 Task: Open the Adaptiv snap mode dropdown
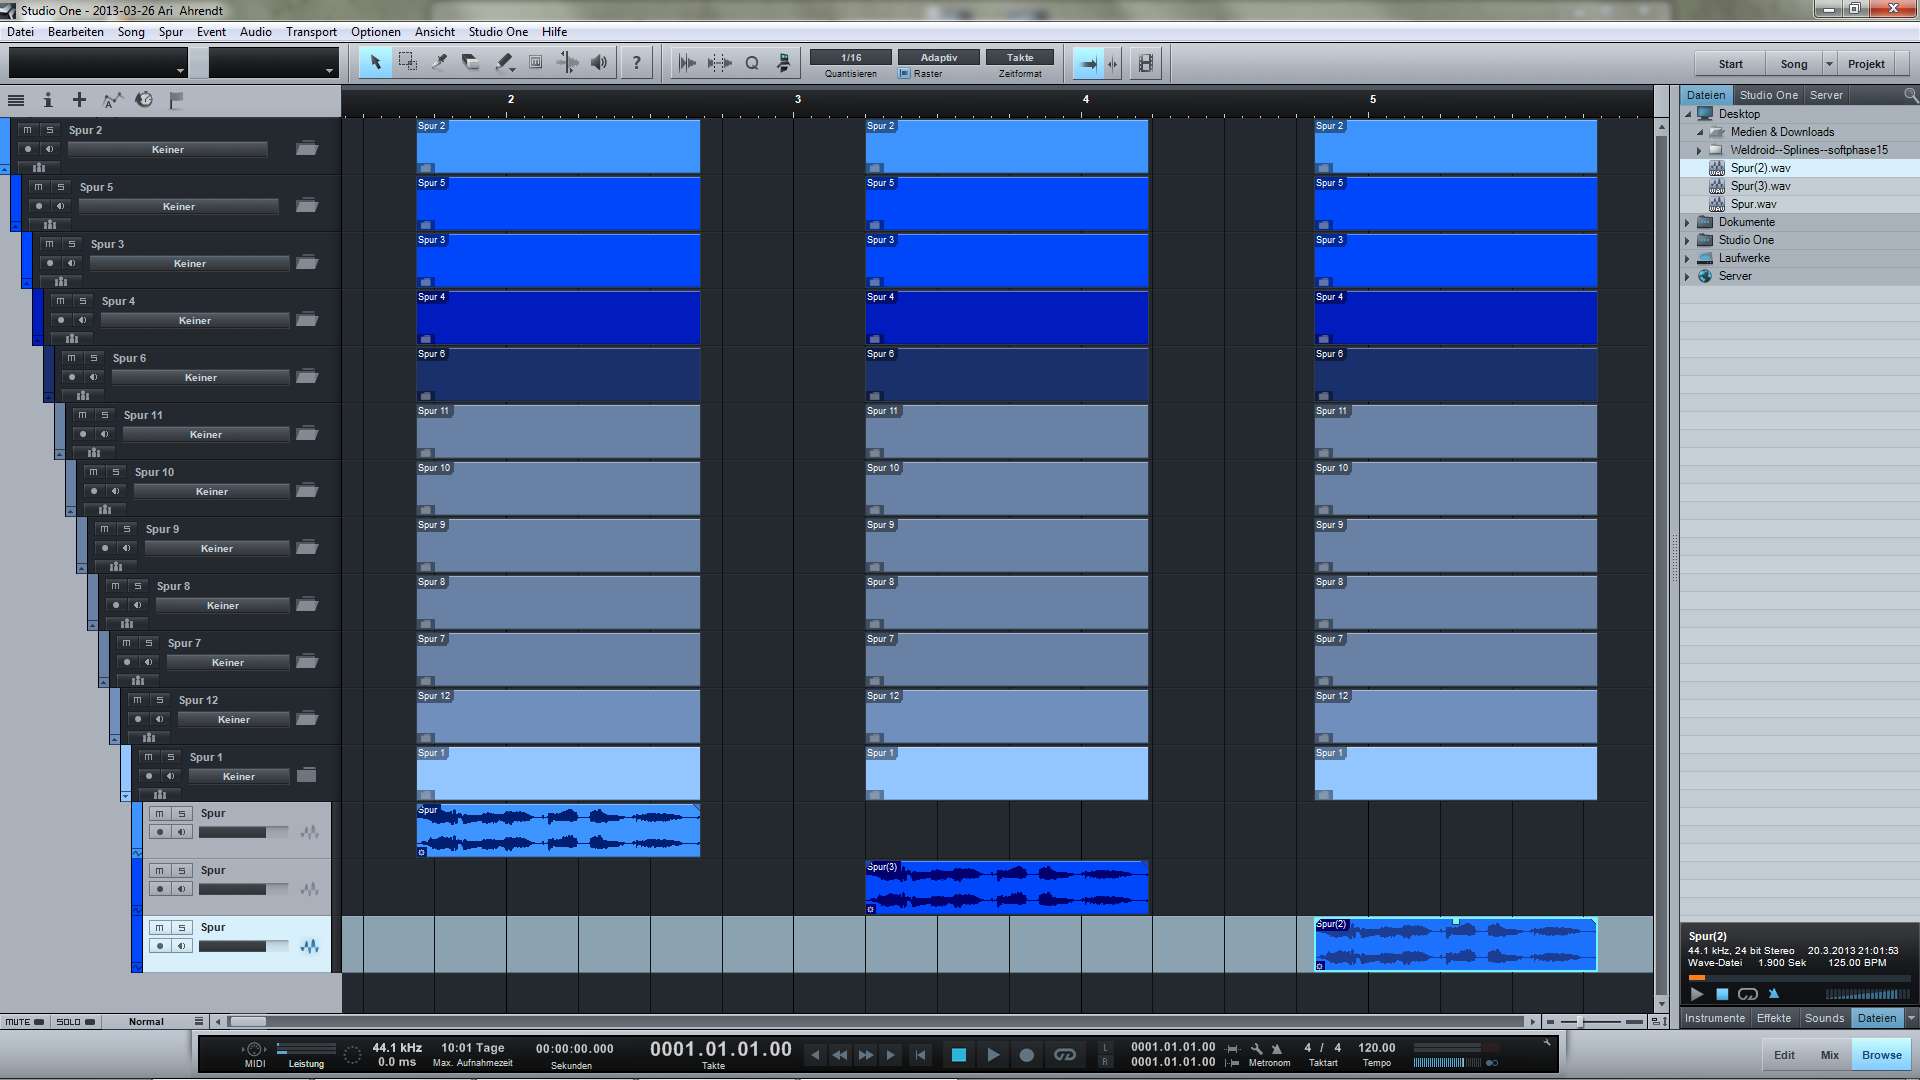click(x=939, y=57)
